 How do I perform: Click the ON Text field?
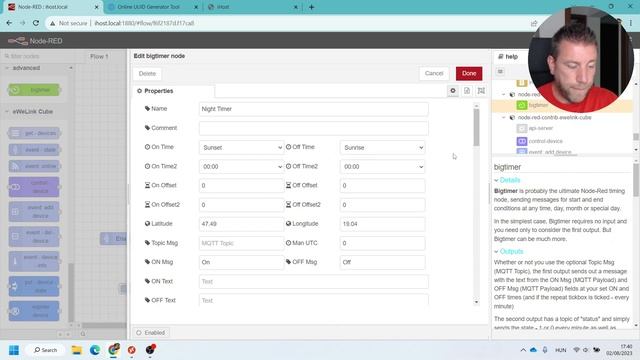[x=313, y=282]
